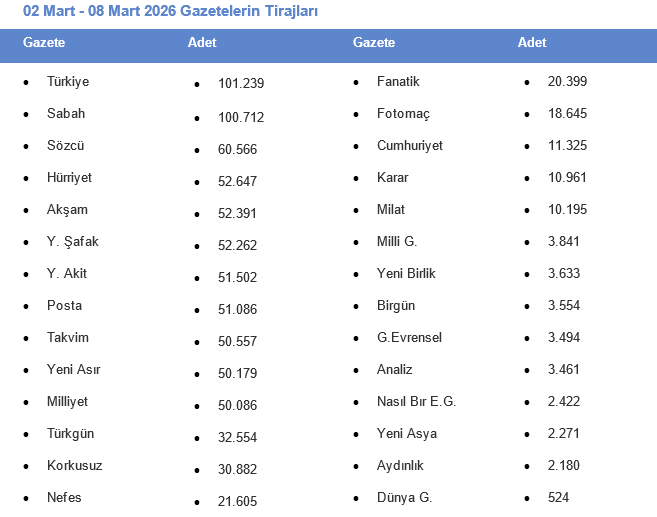Click the Hürriyet newspaper entry
This screenshot has height=517, width=657.
tap(69, 178)
